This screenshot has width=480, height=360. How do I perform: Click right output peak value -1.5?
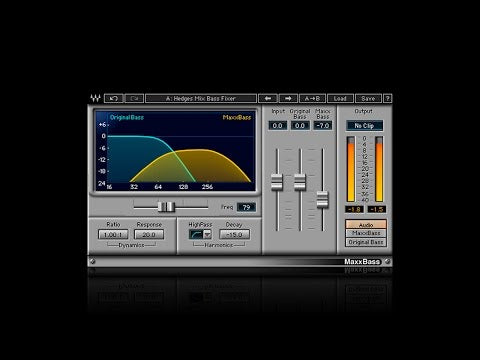[x=377, y=209]
